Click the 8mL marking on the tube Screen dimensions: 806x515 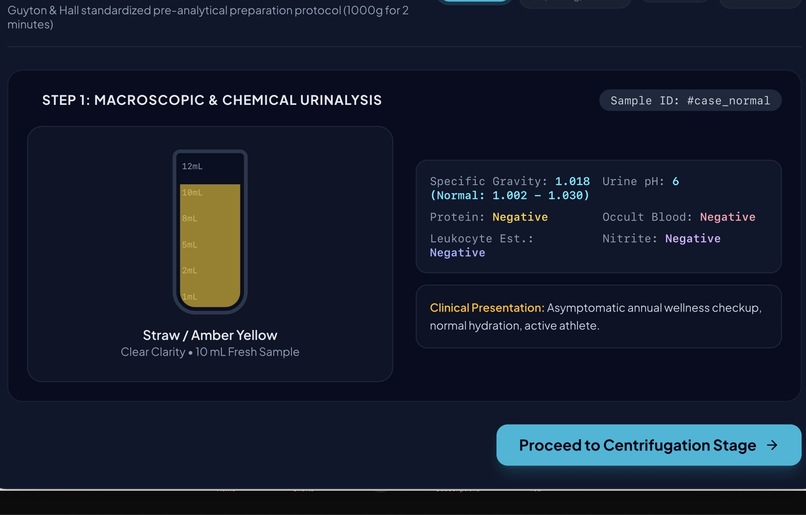tap(189, 218)
